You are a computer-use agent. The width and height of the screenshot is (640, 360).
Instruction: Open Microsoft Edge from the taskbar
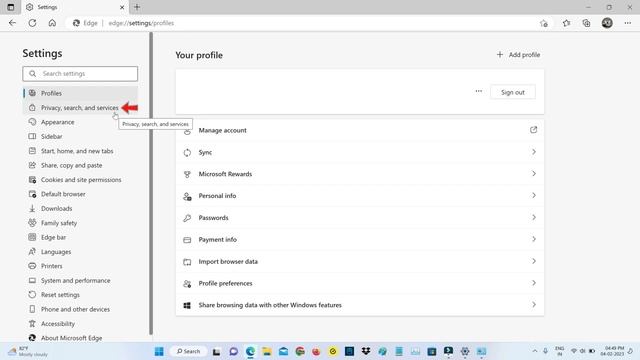click(250, 351)
